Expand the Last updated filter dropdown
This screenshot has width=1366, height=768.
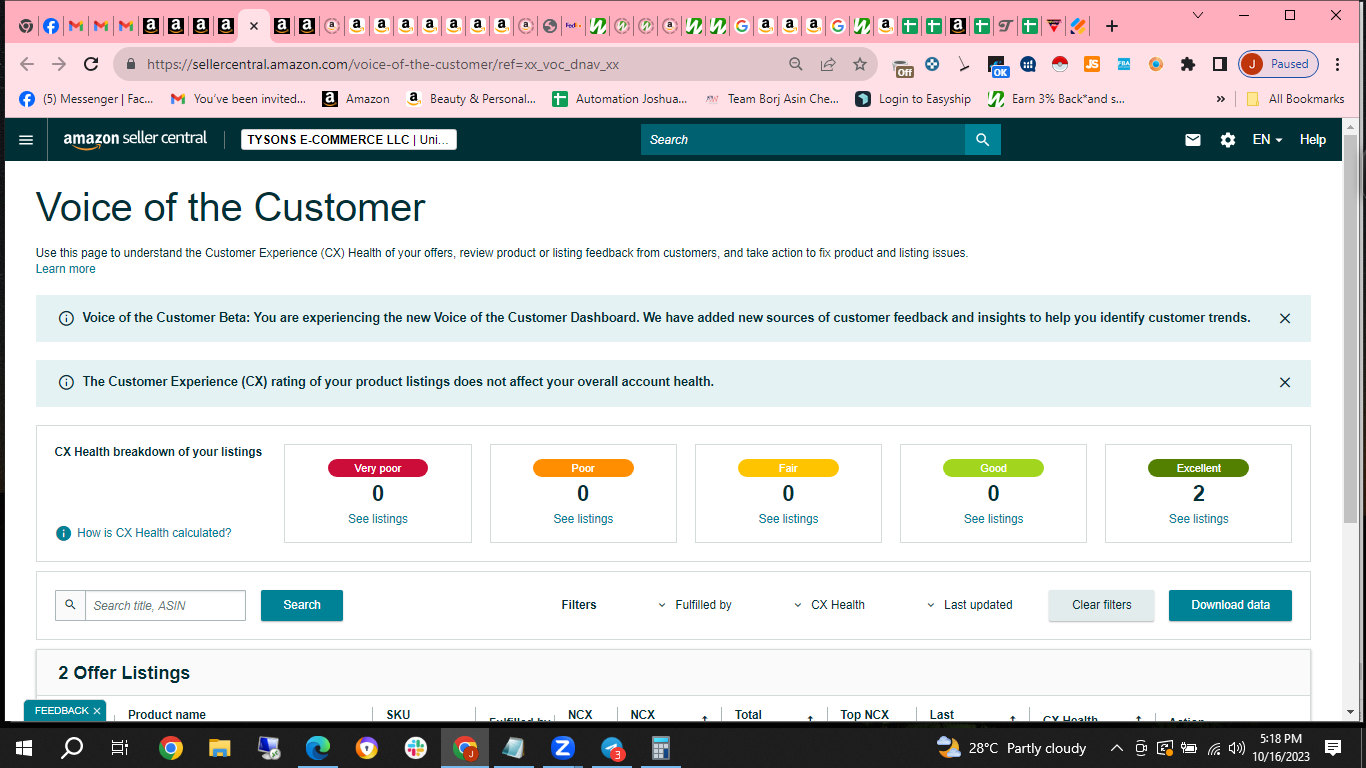pyautogui.click(x=970, y=605)
